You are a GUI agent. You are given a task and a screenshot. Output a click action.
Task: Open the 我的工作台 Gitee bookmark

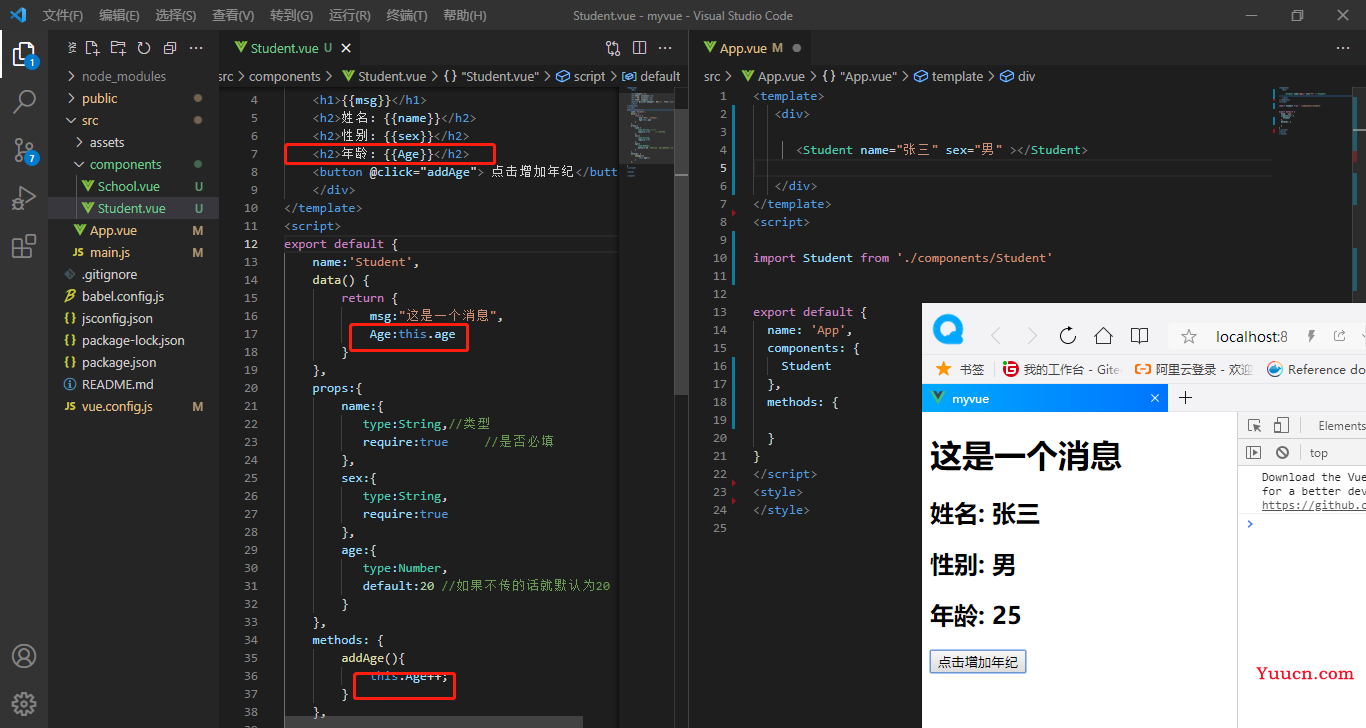1061,369
